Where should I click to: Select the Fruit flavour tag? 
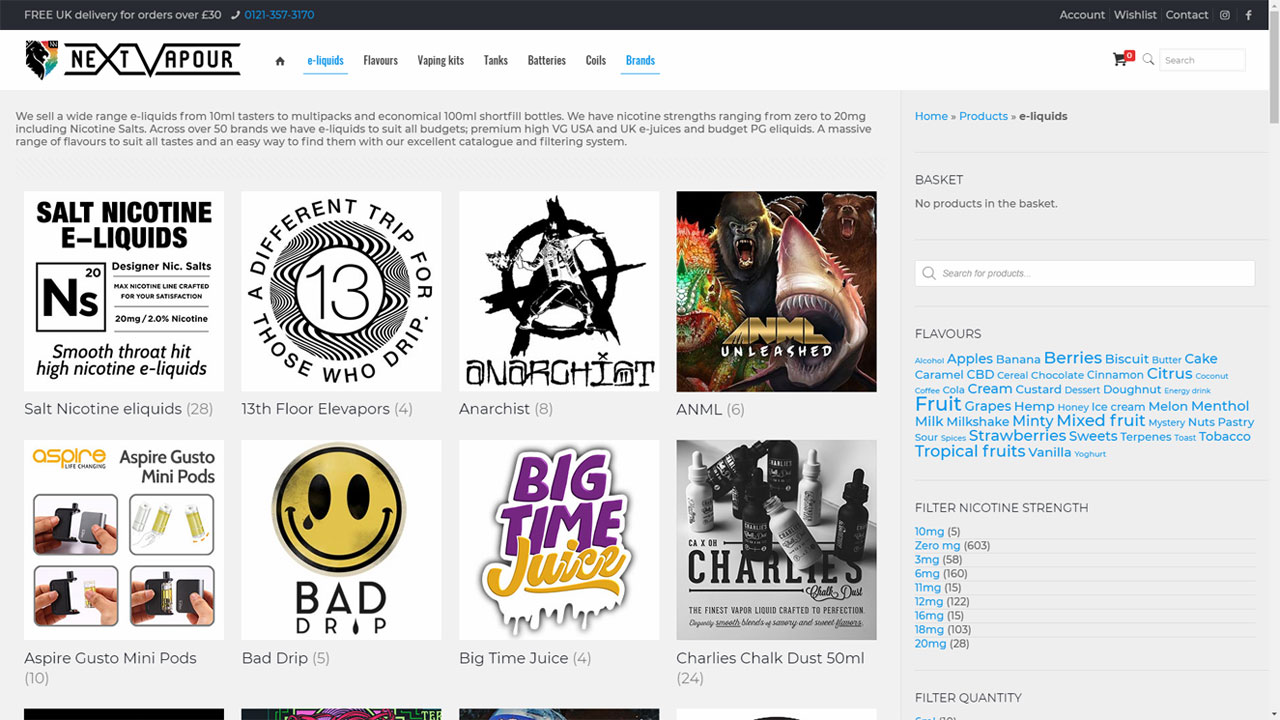[x=938, y=404]
